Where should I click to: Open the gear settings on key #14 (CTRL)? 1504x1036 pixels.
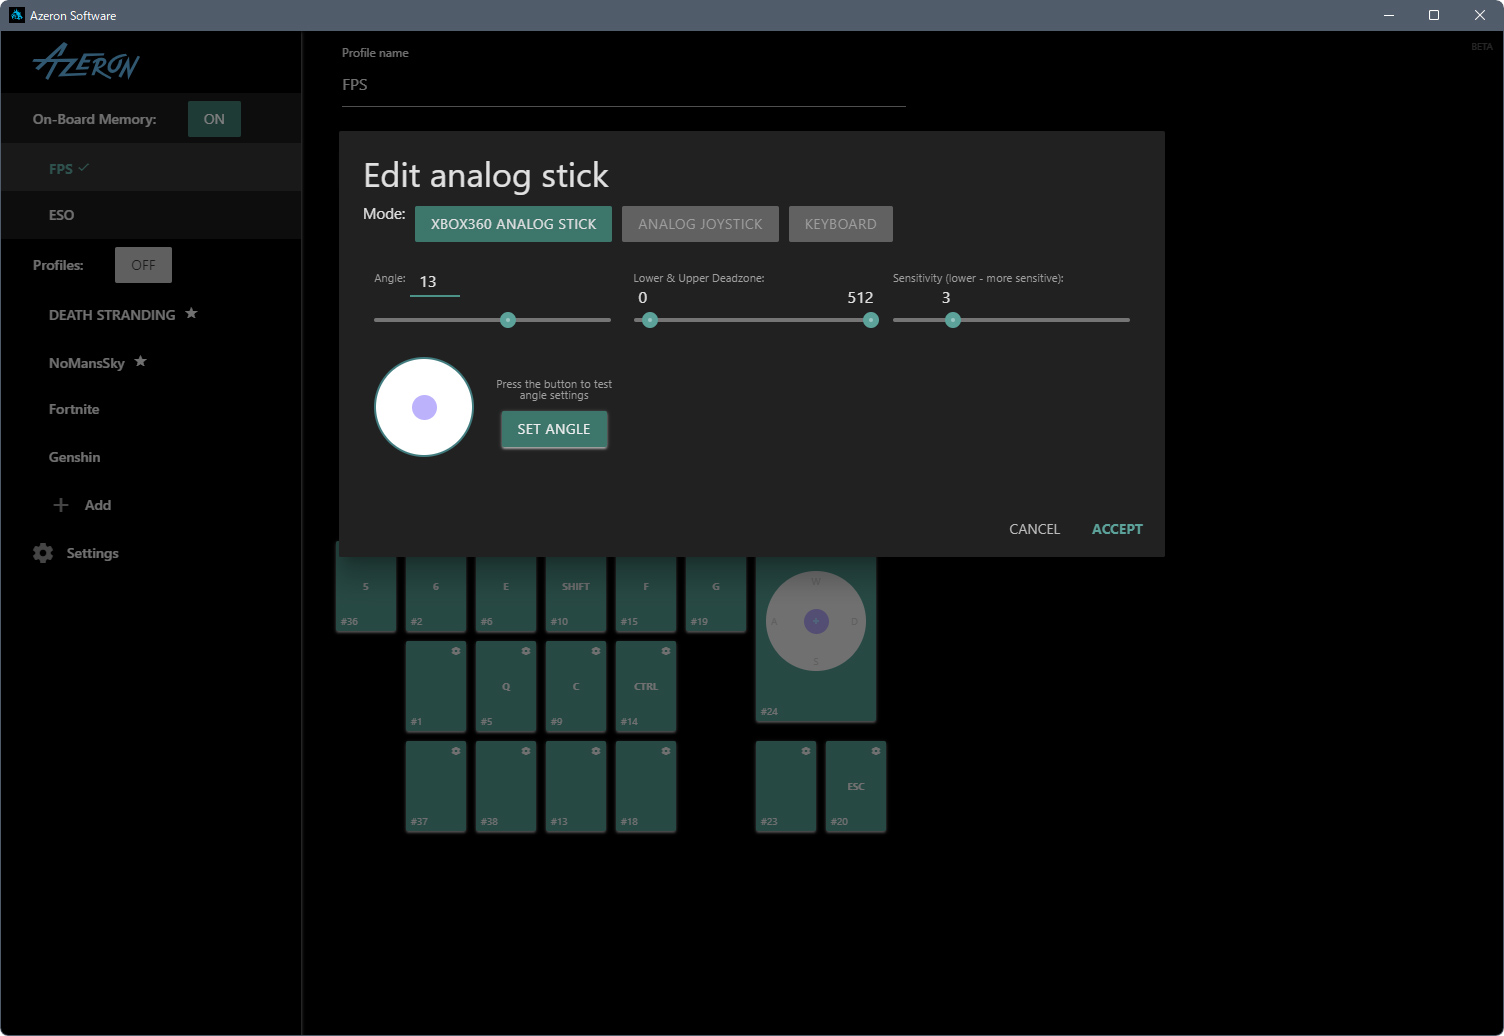coord(666,651)
